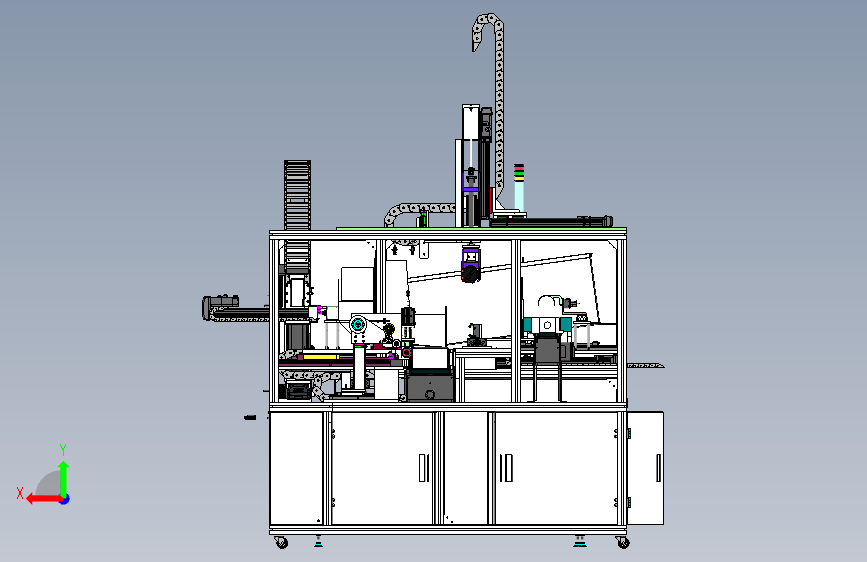Select the left cabinet door handle

point(424,468)
